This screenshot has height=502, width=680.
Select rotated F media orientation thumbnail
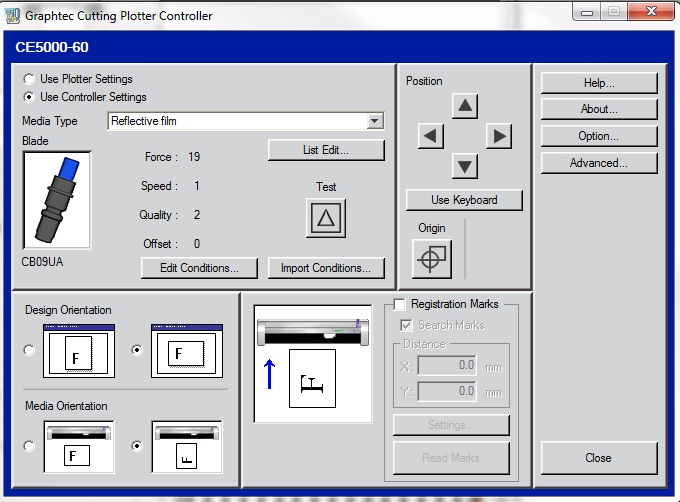point(187,447)
